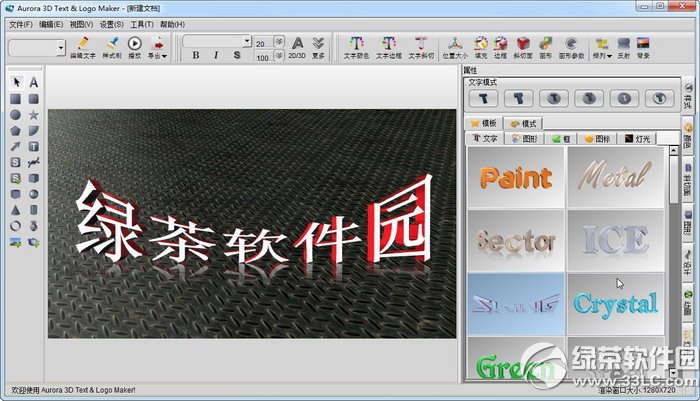The width and height of the screenshot is (700, 401).
Task: Select the last 文字模式 ring T button
Action: 659,98
